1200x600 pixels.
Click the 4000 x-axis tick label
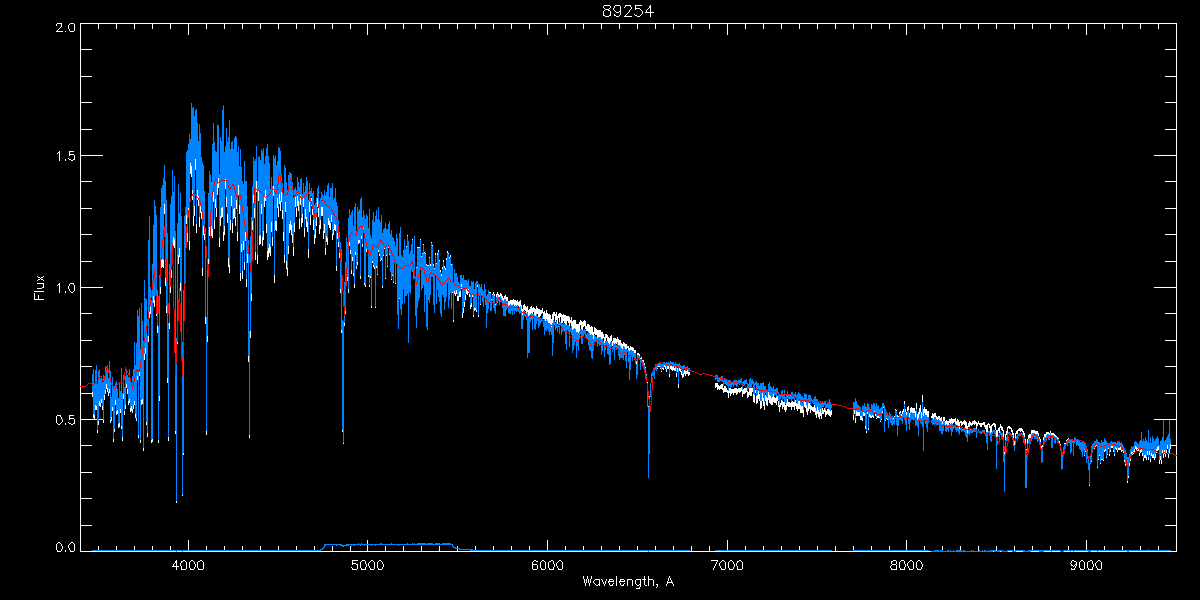click(x=188, y=564)
